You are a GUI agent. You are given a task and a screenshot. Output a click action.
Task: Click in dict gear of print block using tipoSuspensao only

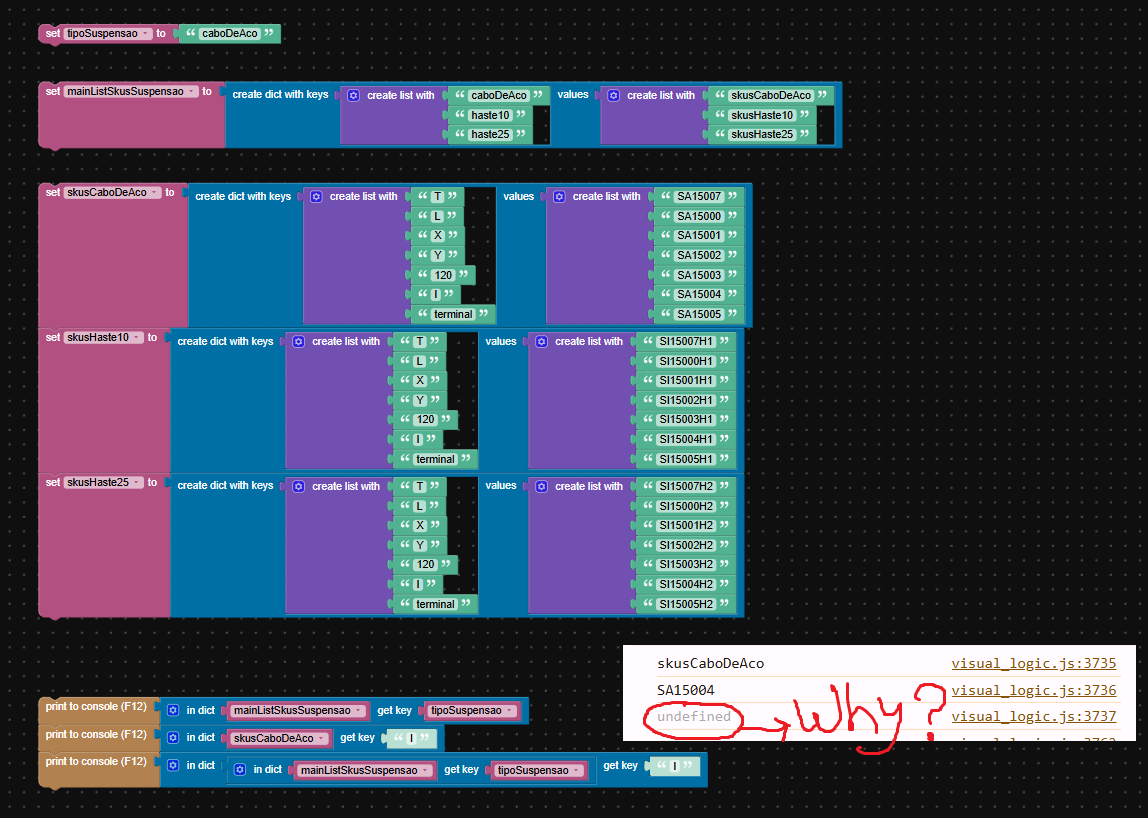click(173, 710)
